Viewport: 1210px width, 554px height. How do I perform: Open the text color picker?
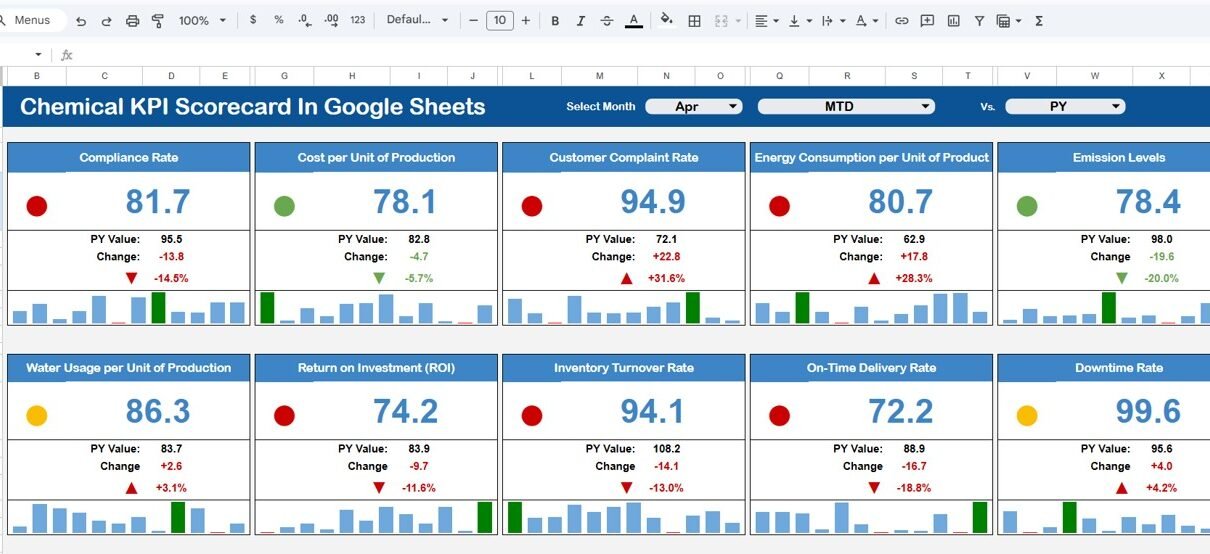[633, 21]
